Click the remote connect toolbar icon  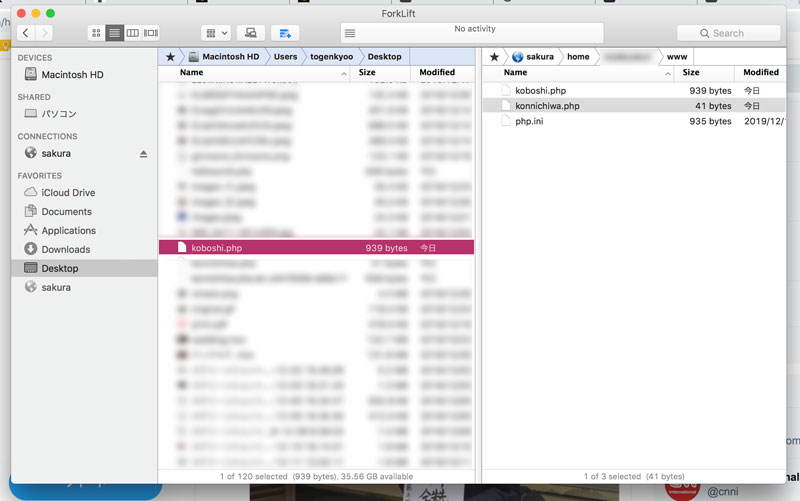point(251,33)
